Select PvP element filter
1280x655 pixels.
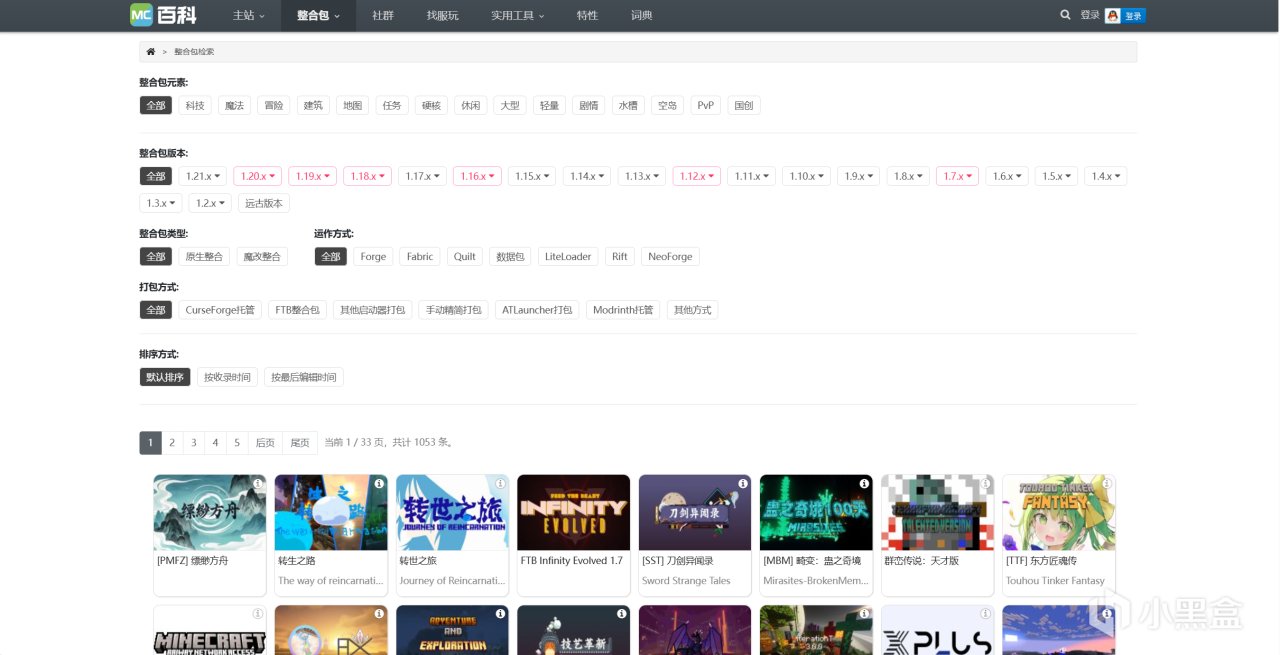pyautogui.click(x=706, y=105)
